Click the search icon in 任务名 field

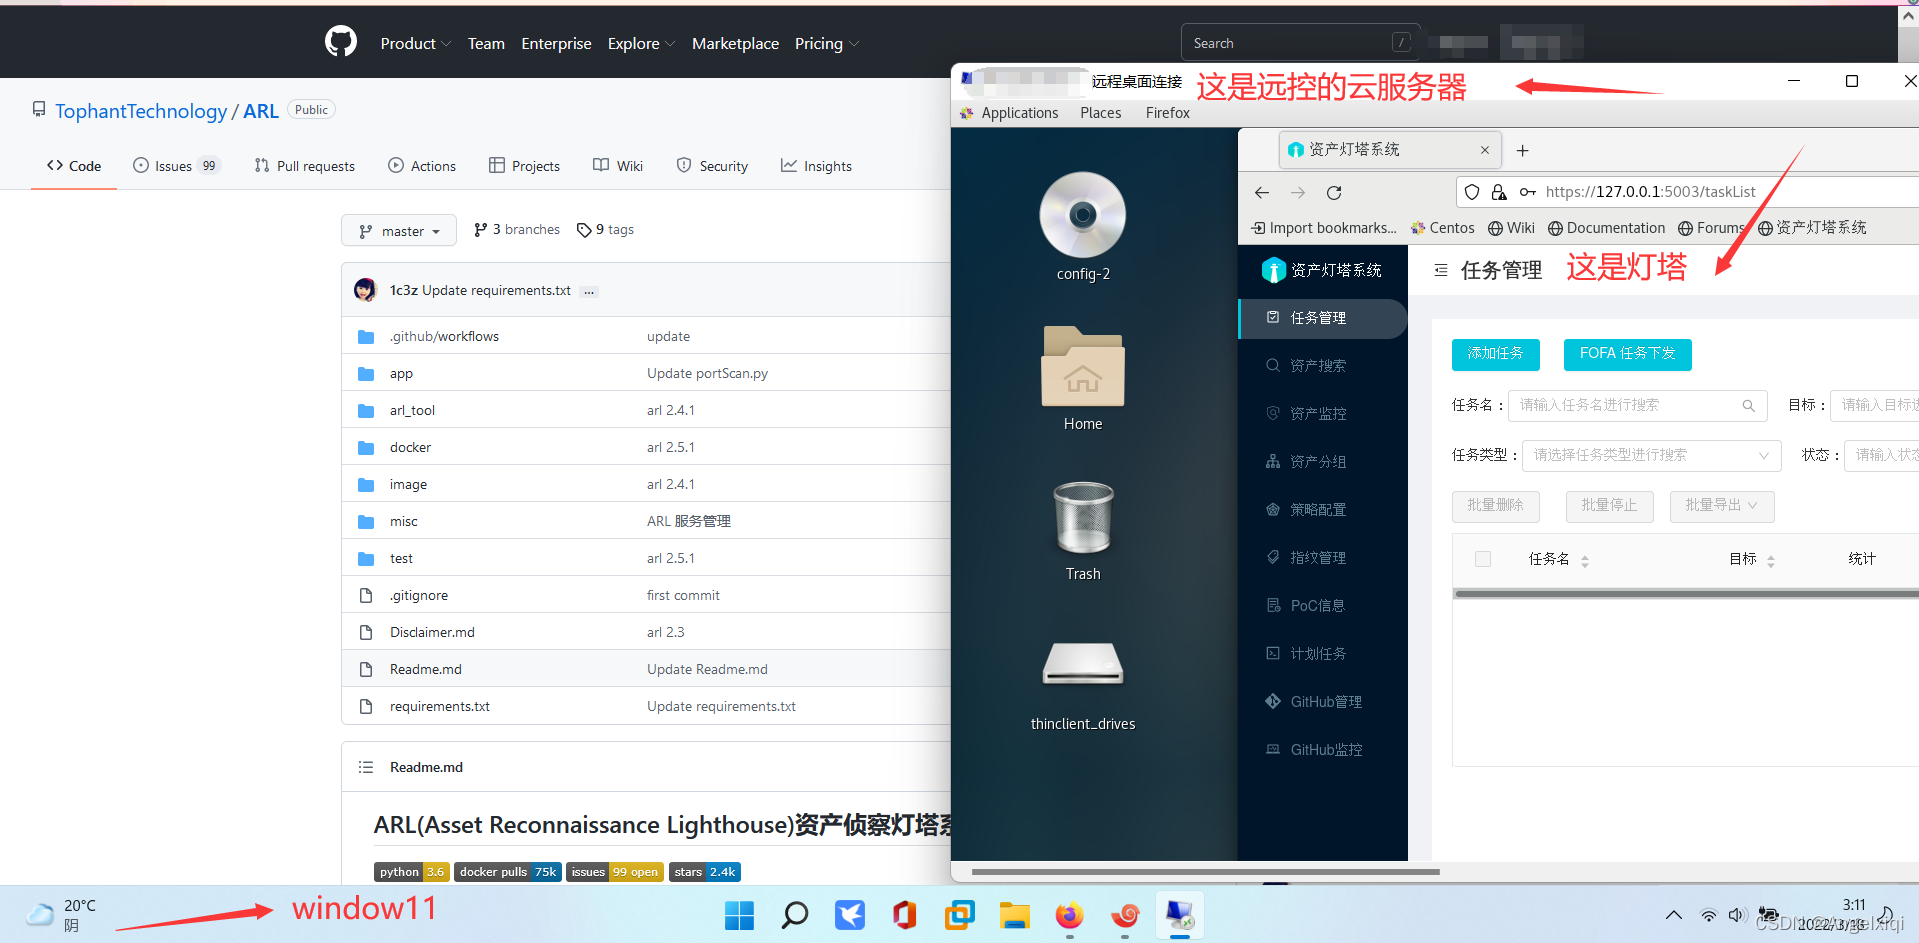[1748, 405]
